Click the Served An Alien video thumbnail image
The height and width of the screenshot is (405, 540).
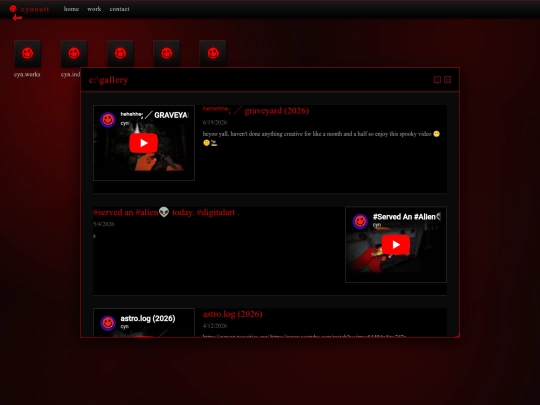[396, 244]
